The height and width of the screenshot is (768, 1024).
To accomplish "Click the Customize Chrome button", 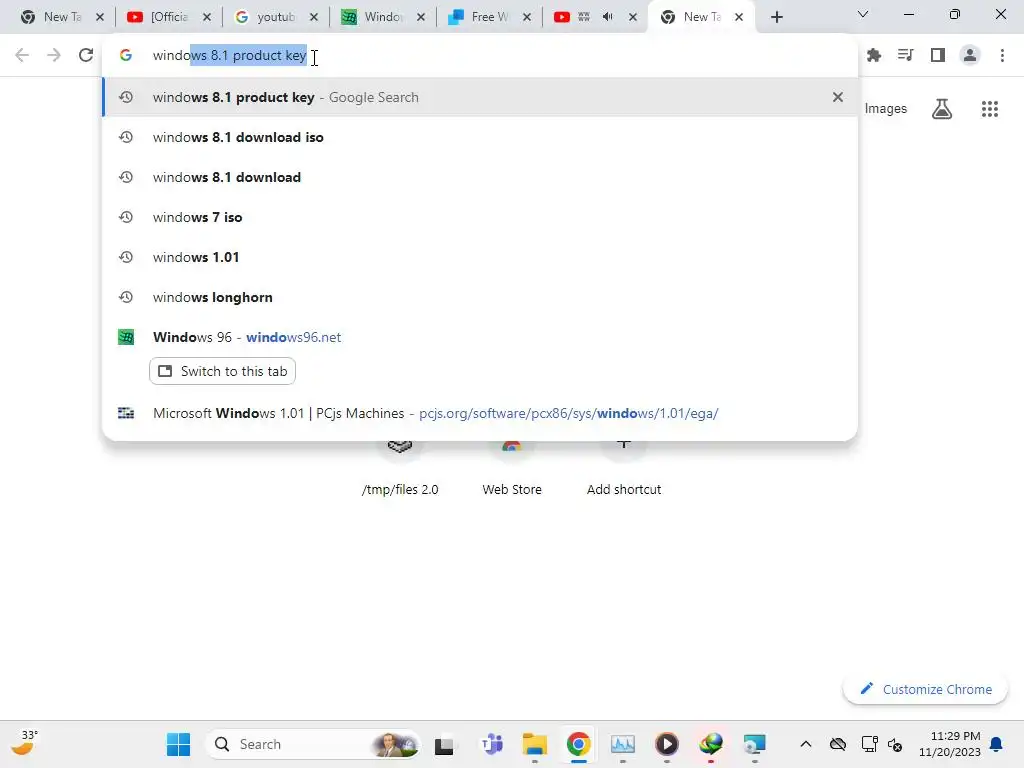I will [x=925, y=689].
